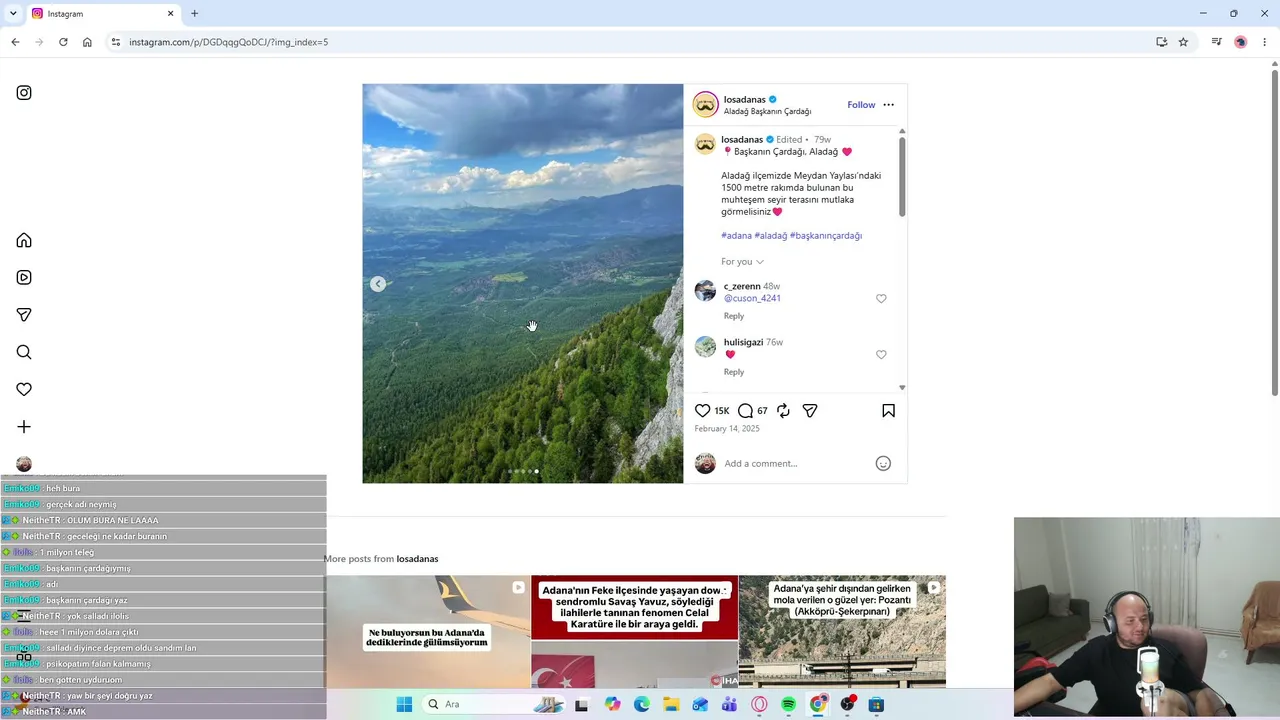Click the browser Back arrow
1280x720 pixels.
[15, 42]
